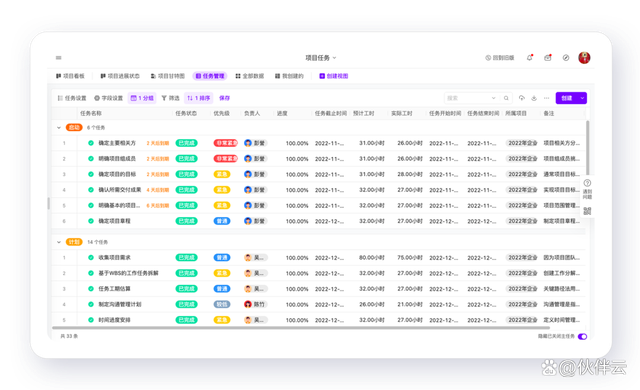Click the help question icon on right edge
This screenshot has width=640, height=390.
[587, 183]
